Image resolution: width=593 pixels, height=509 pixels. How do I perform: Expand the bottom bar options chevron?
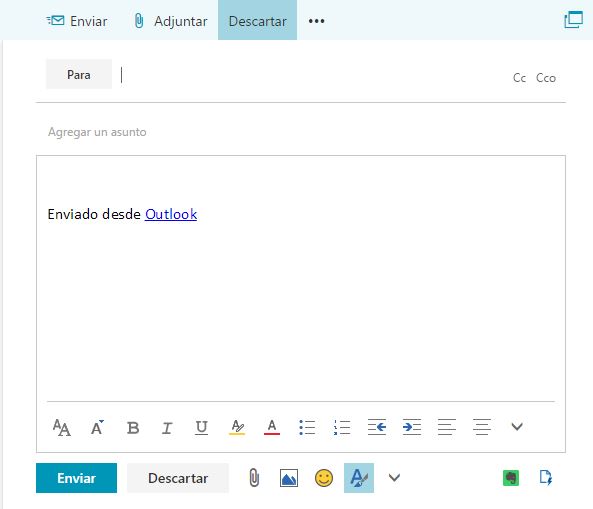click(x=394, y=478)
